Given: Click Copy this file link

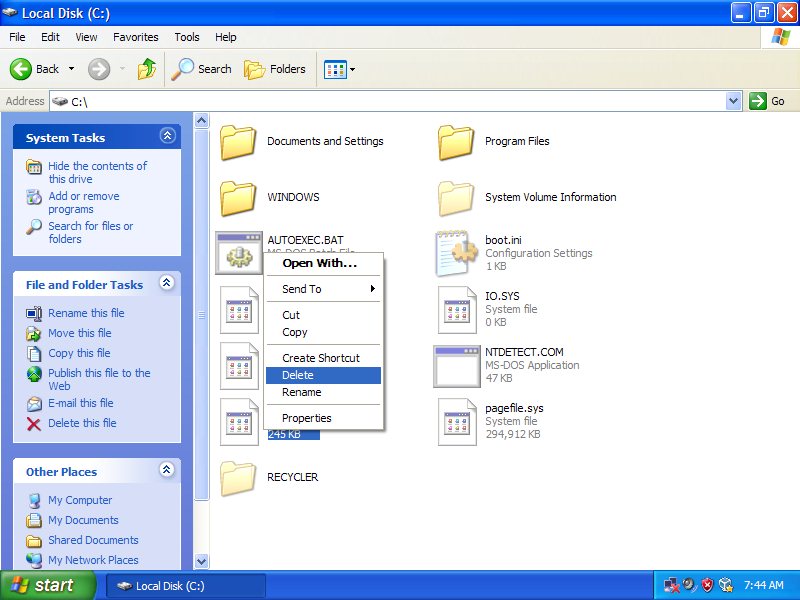Looking at the screenshot, I should [79, 353].
